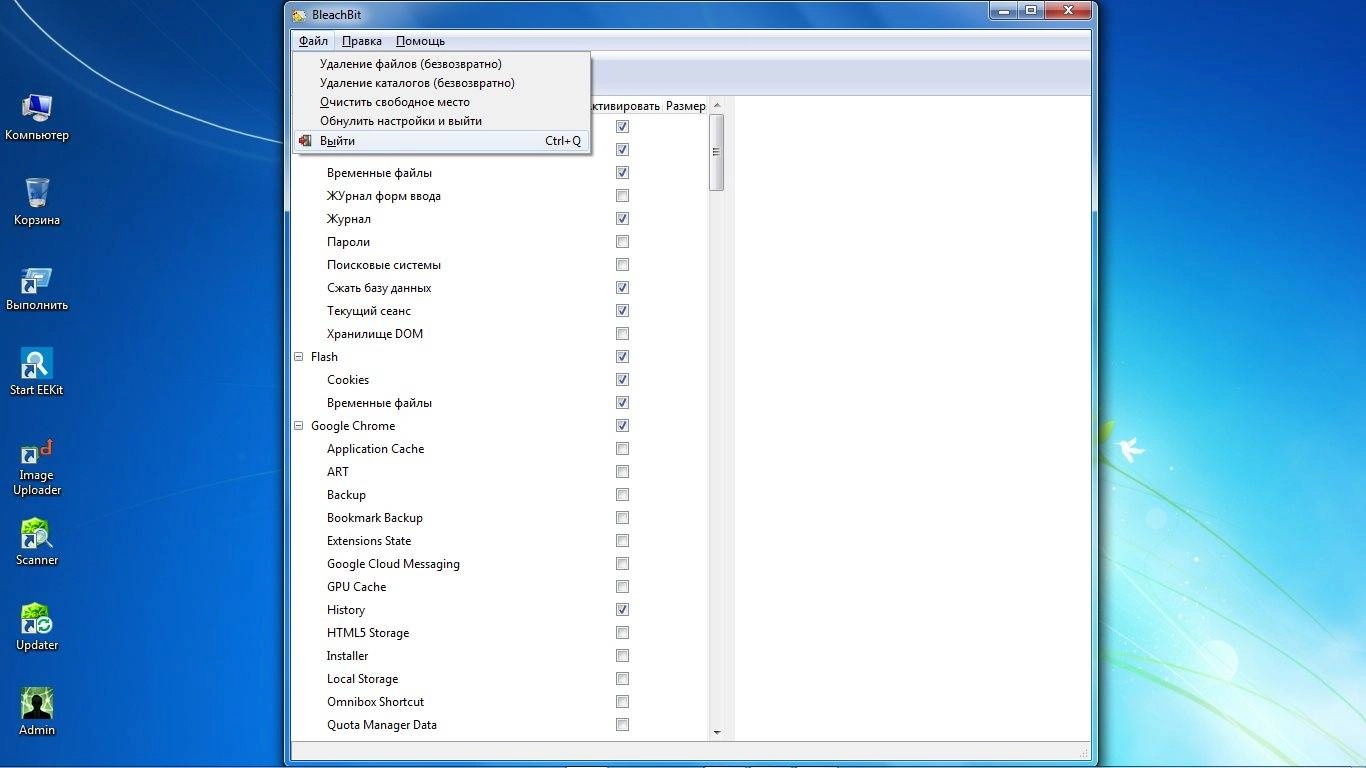The height and width of the screenshot is (768, 1366).
Task: Open the Помощь menu
Action: point(420,41)
